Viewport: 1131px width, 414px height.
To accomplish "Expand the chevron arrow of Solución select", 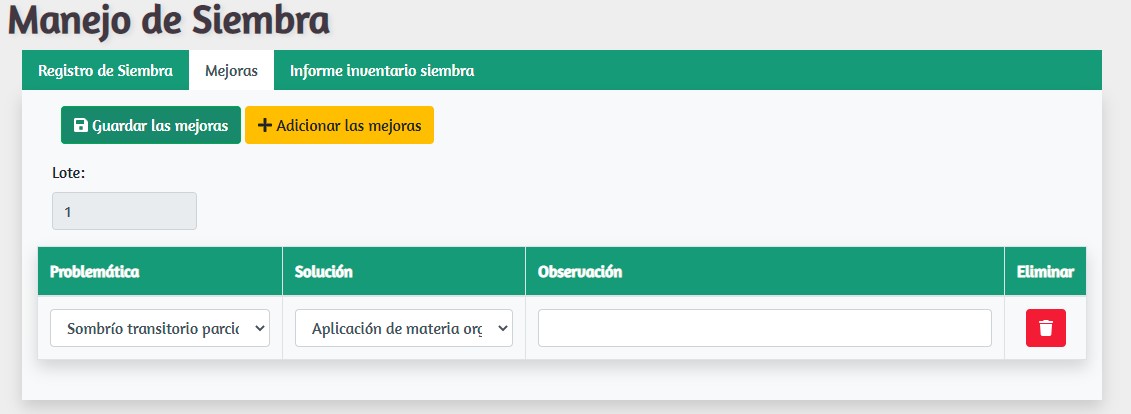I will click(x=502, y=328).
